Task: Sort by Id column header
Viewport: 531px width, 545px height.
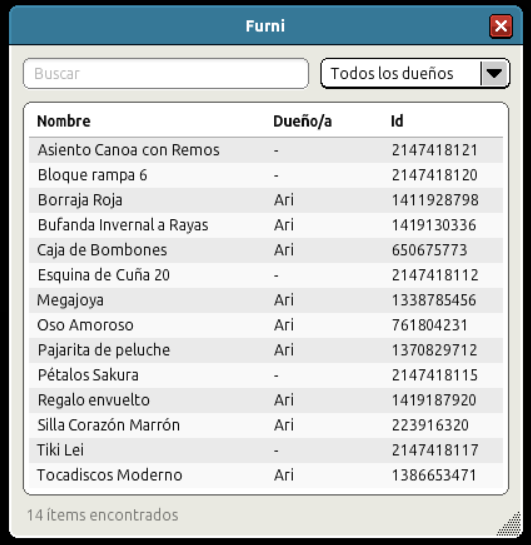Action: pos(397,121)
